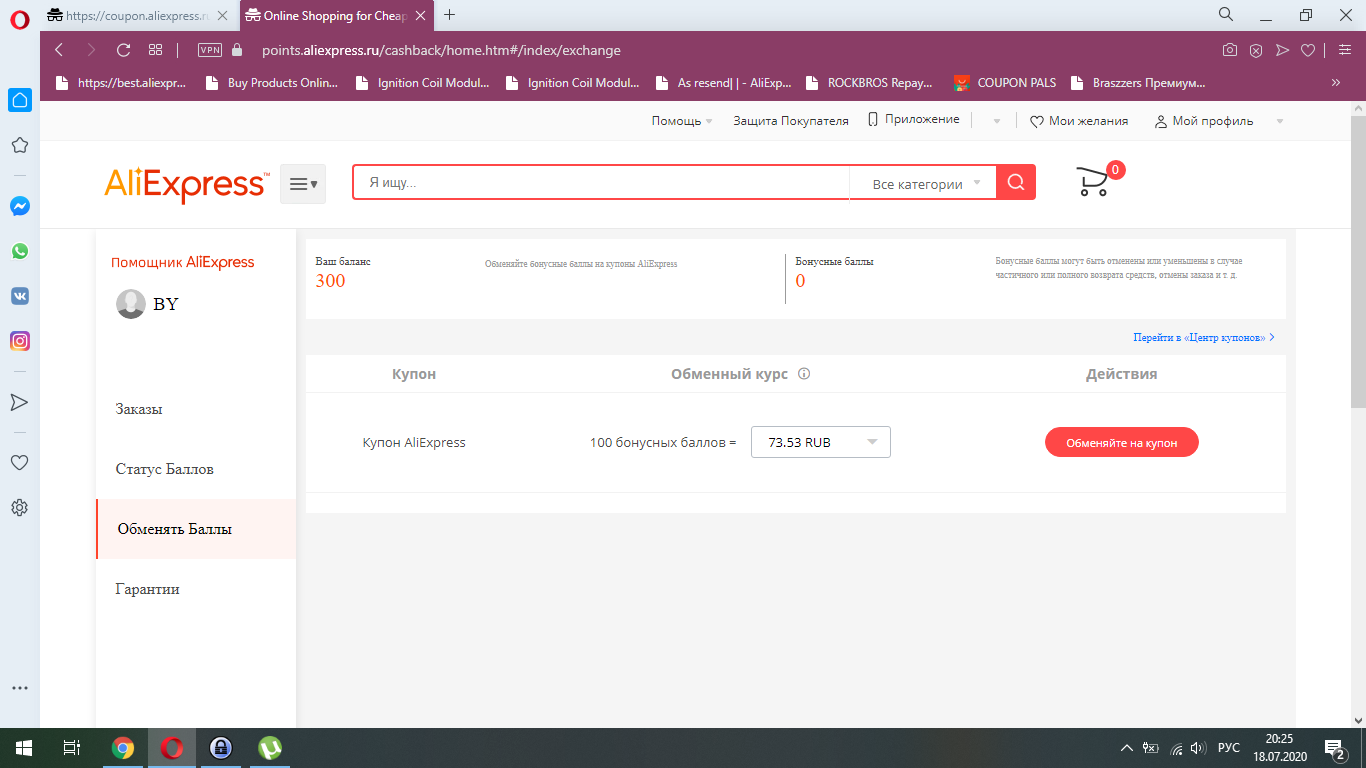Expand the Помощь dropdown
The image size is (1366, 768).
pyautogui.click(x=682, y=121)
